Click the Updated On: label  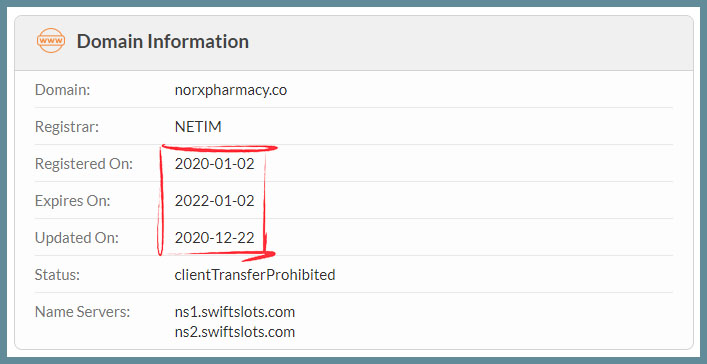click(x=77, y=238)
